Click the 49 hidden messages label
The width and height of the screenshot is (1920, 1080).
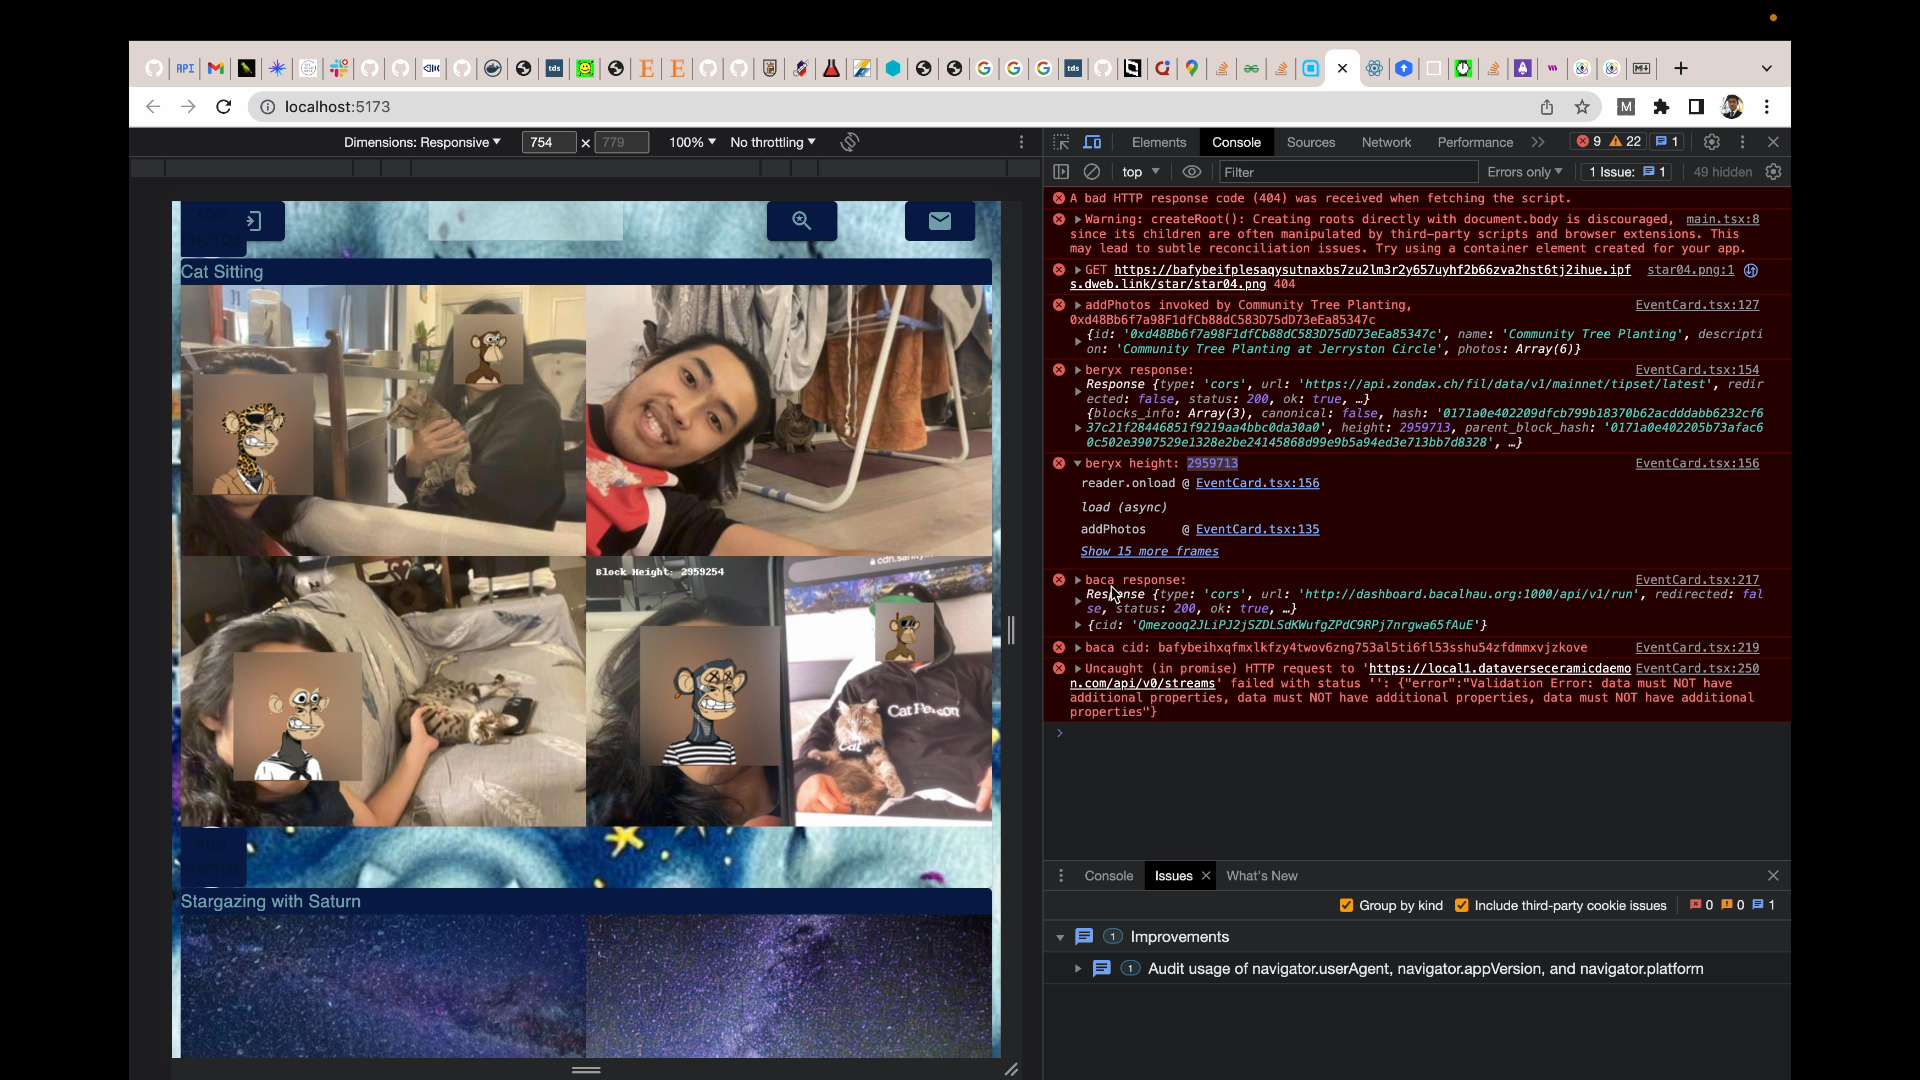1722,172
